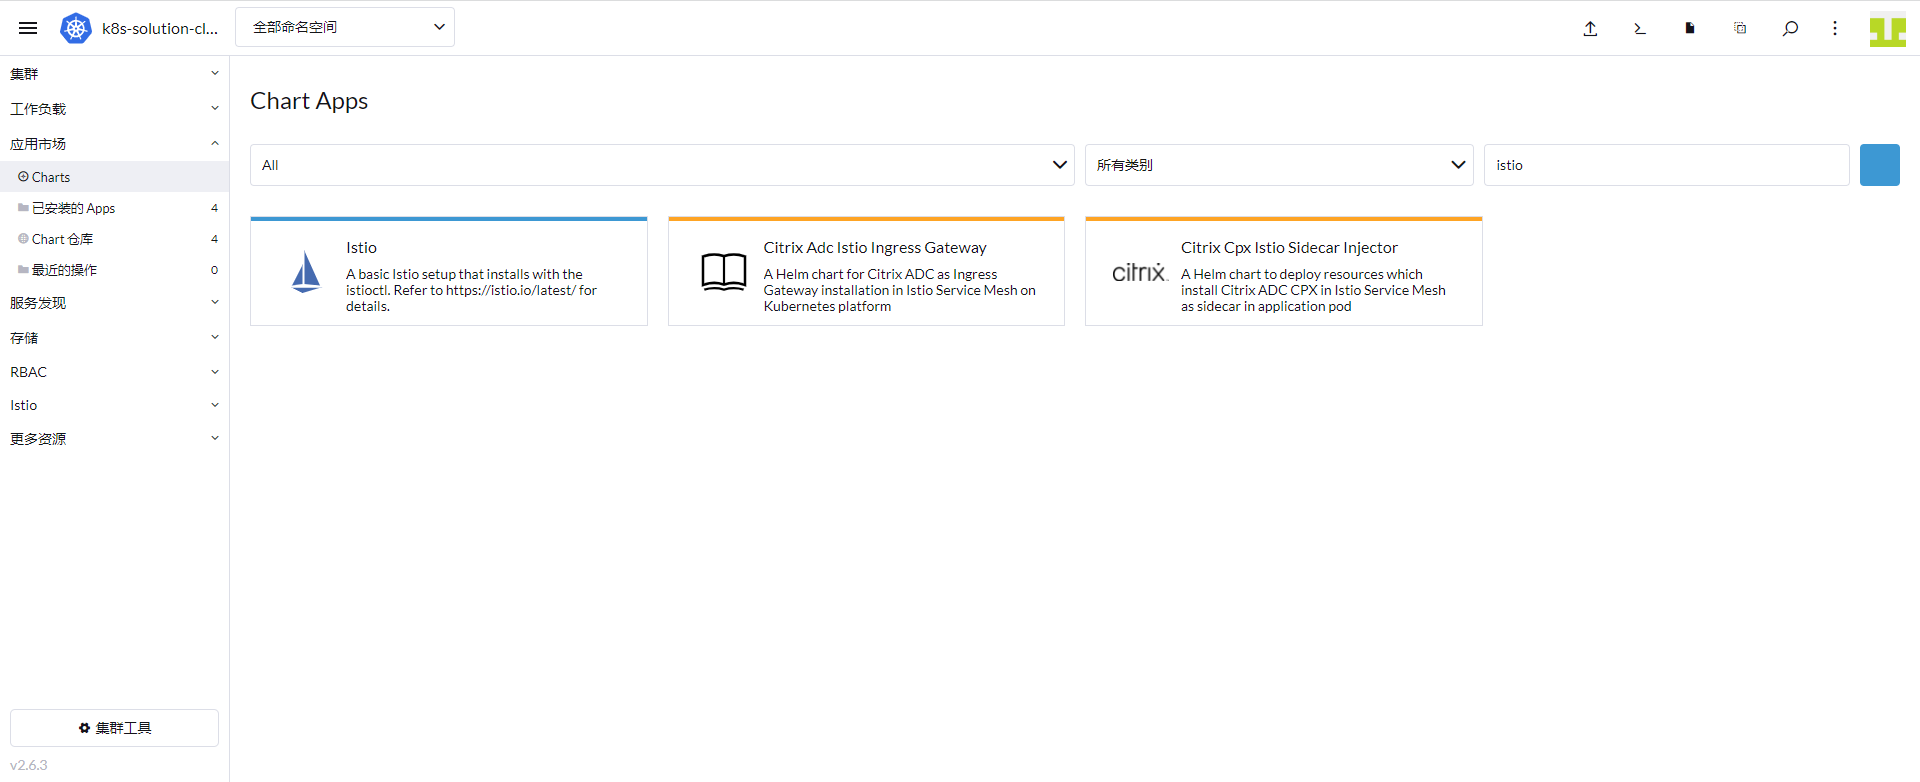Click the Citrix ADC CPX sidecar description text
Image resolution: width=1920 pixels, height=782 pixels.
(x=1313, y=290)
